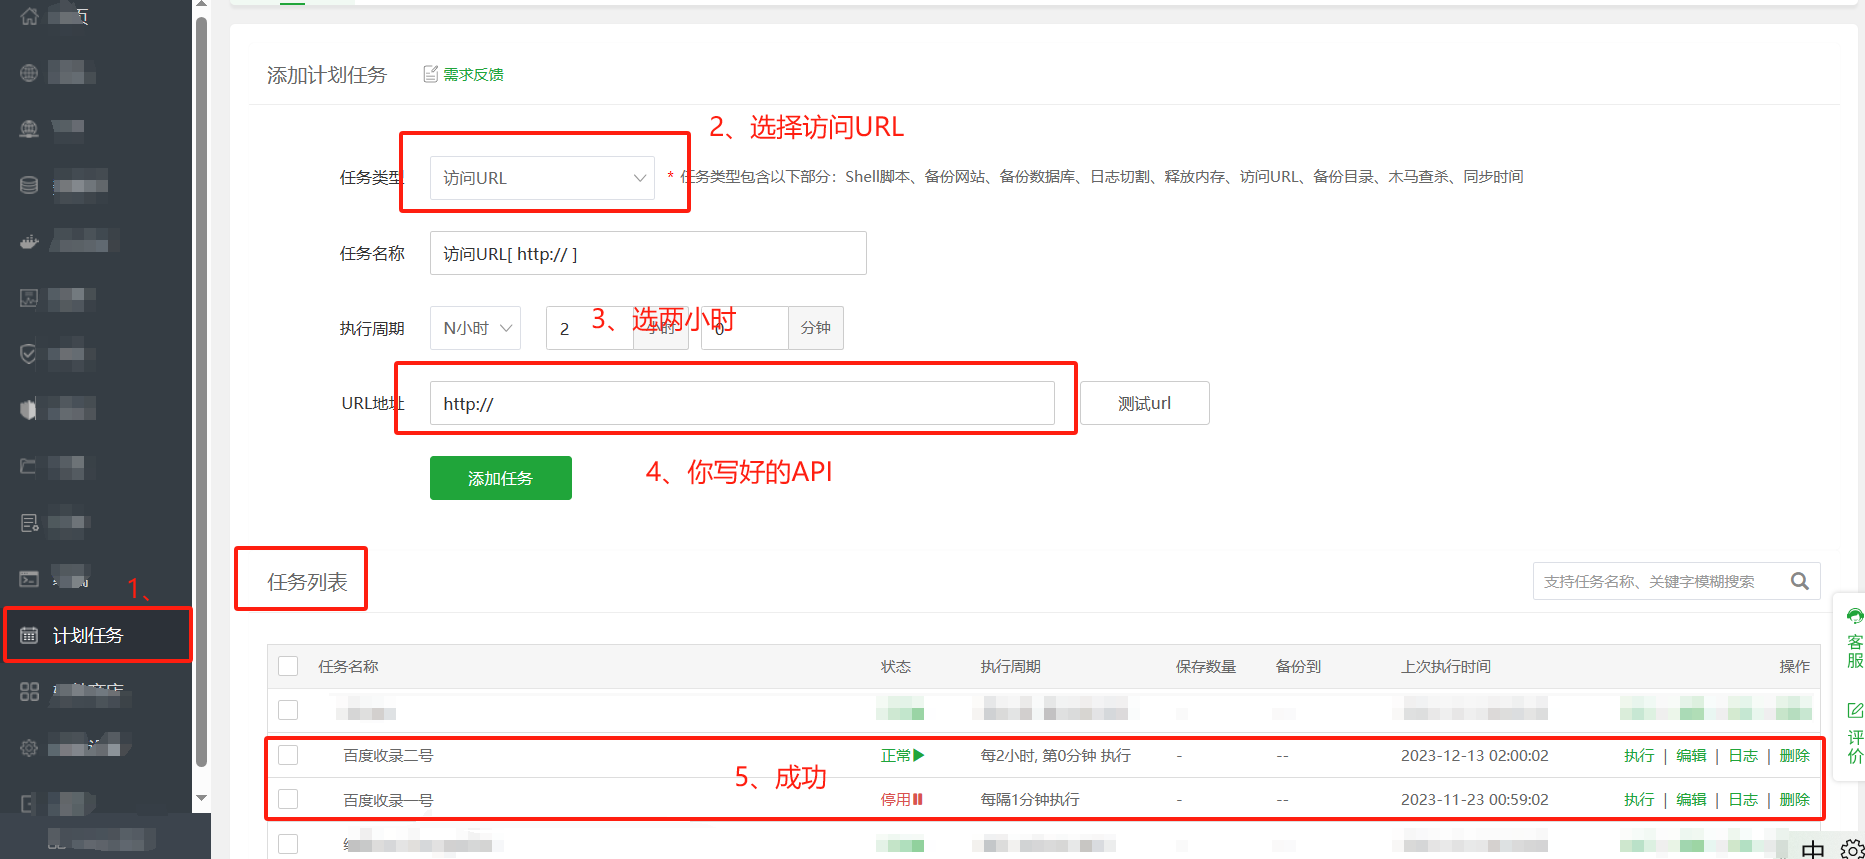Open the Docker whale icon in sidebar
Screen dimensions: 1865x859
pos(29,241)
